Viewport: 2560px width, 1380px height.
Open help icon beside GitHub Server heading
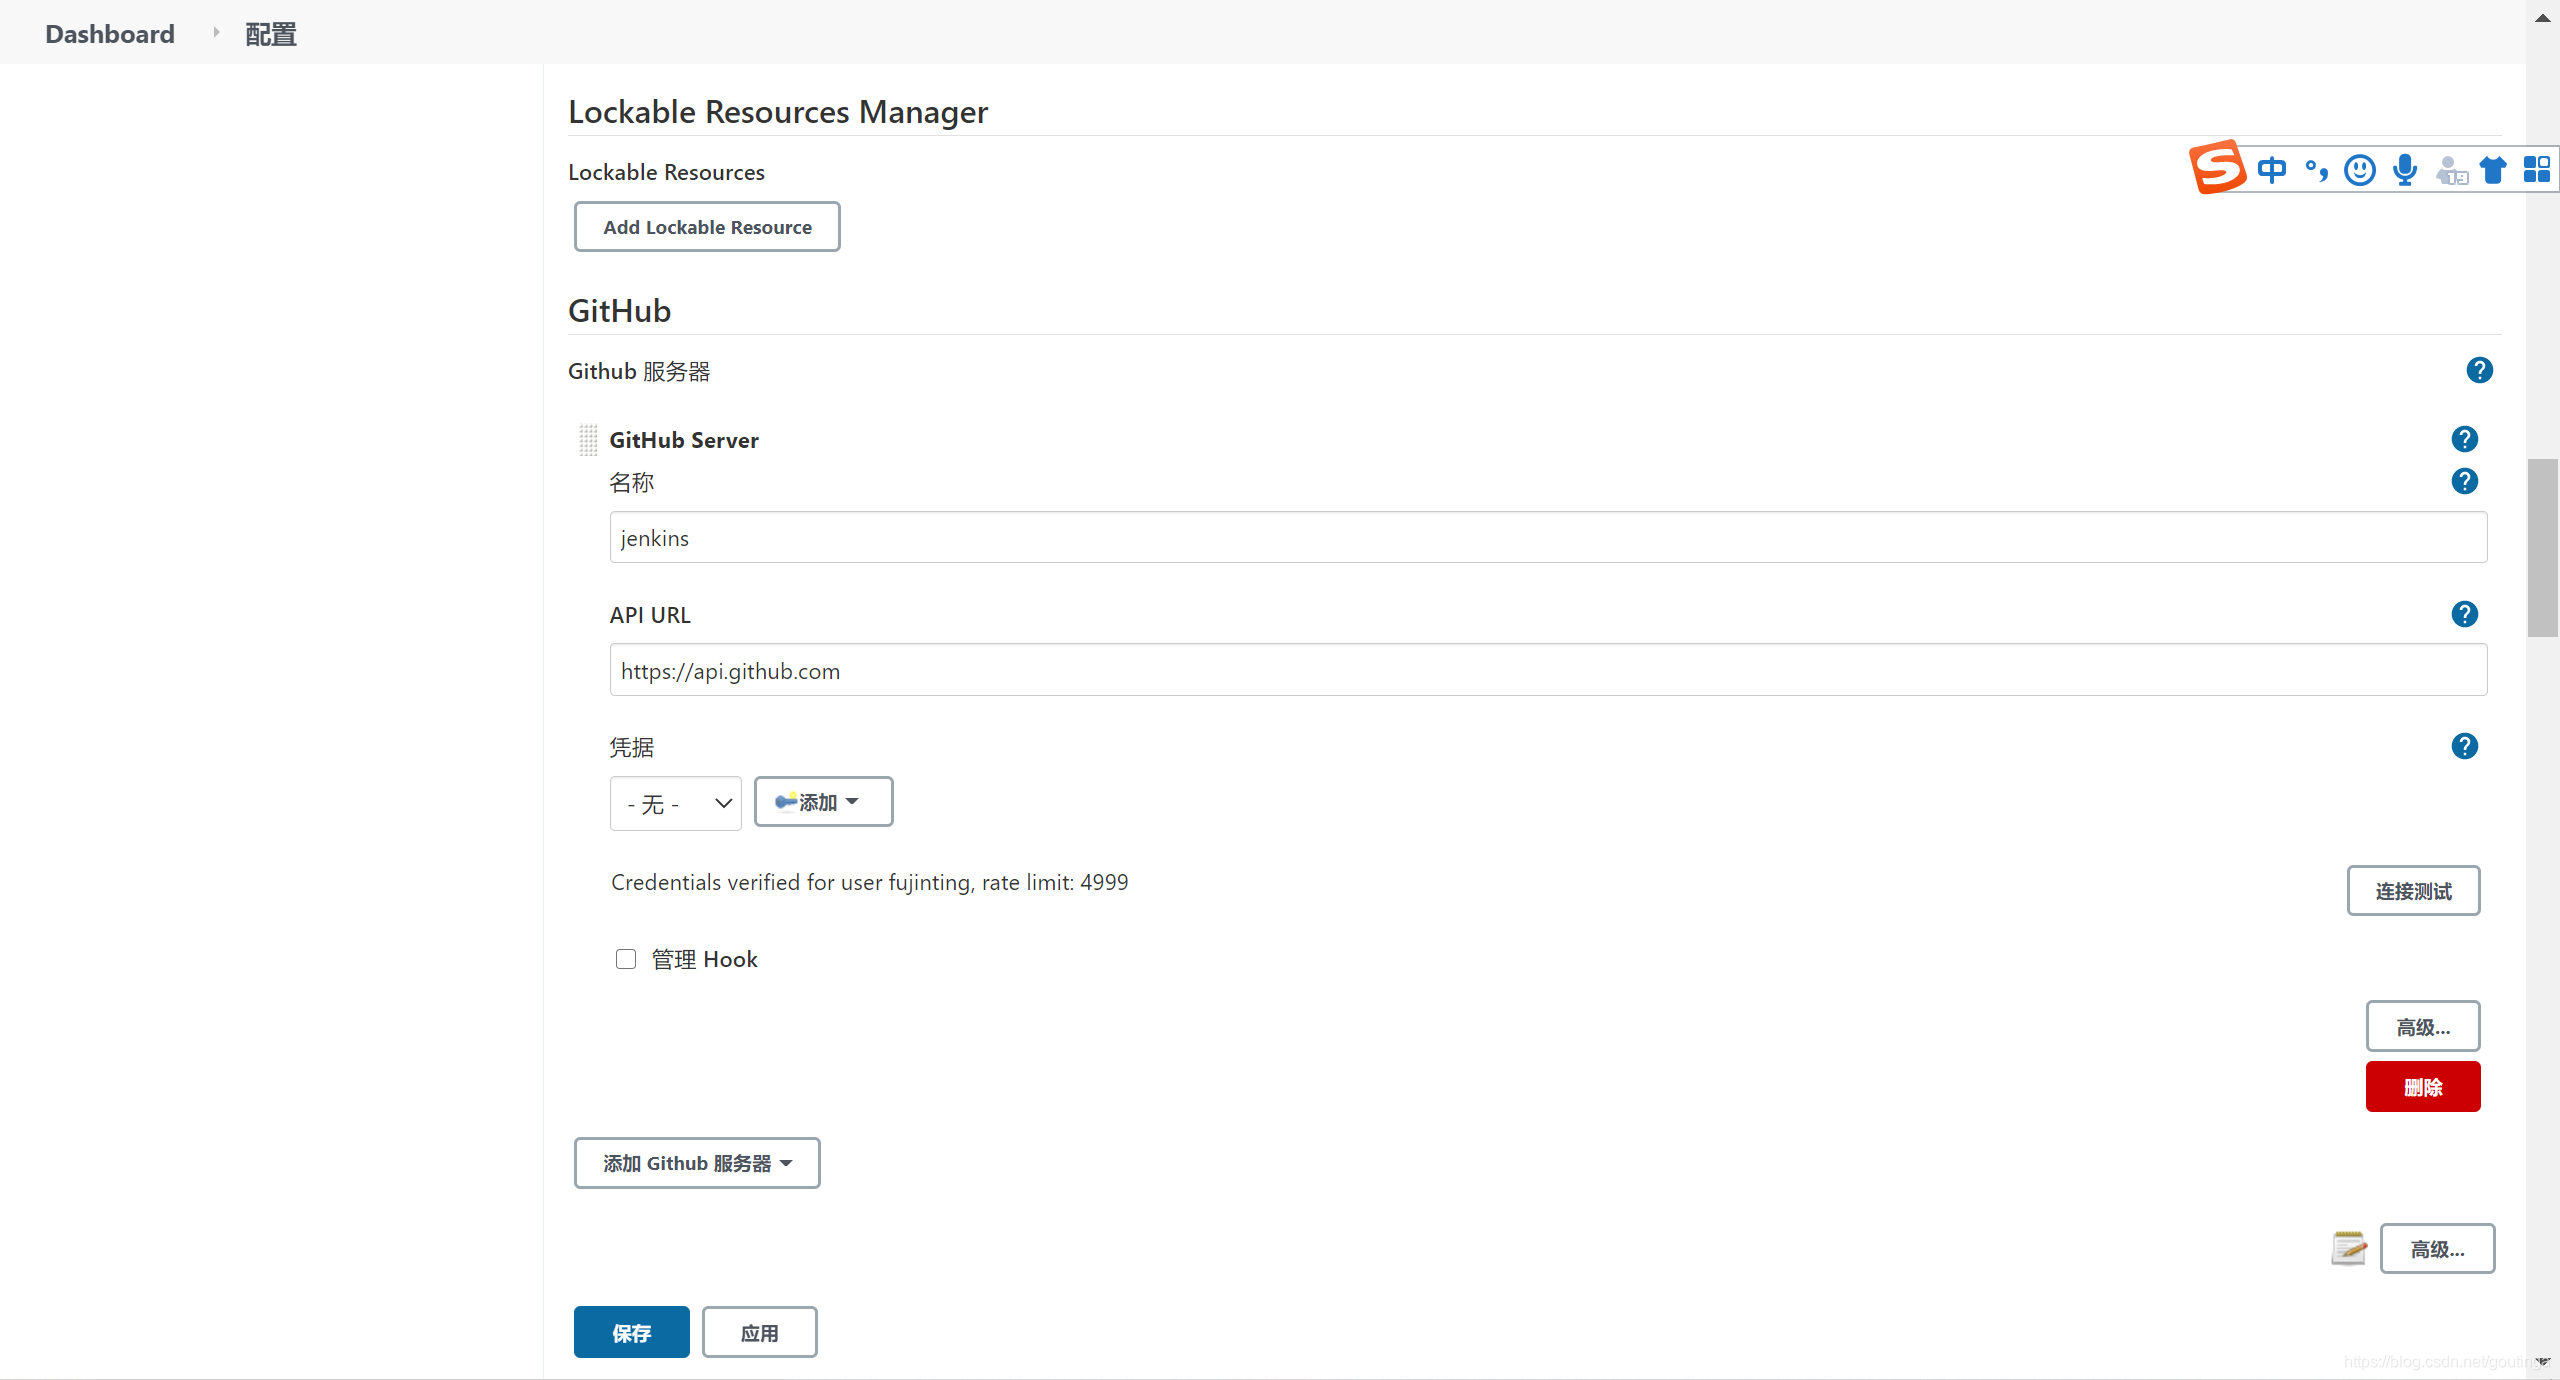tap(2464, 439)
